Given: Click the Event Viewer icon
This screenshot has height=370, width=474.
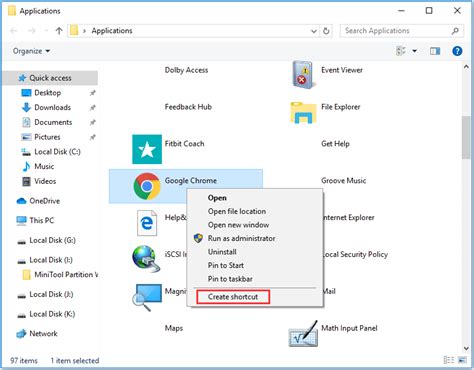Looking at the screenshot, I should pyautogui.click(x=303, y=75).
